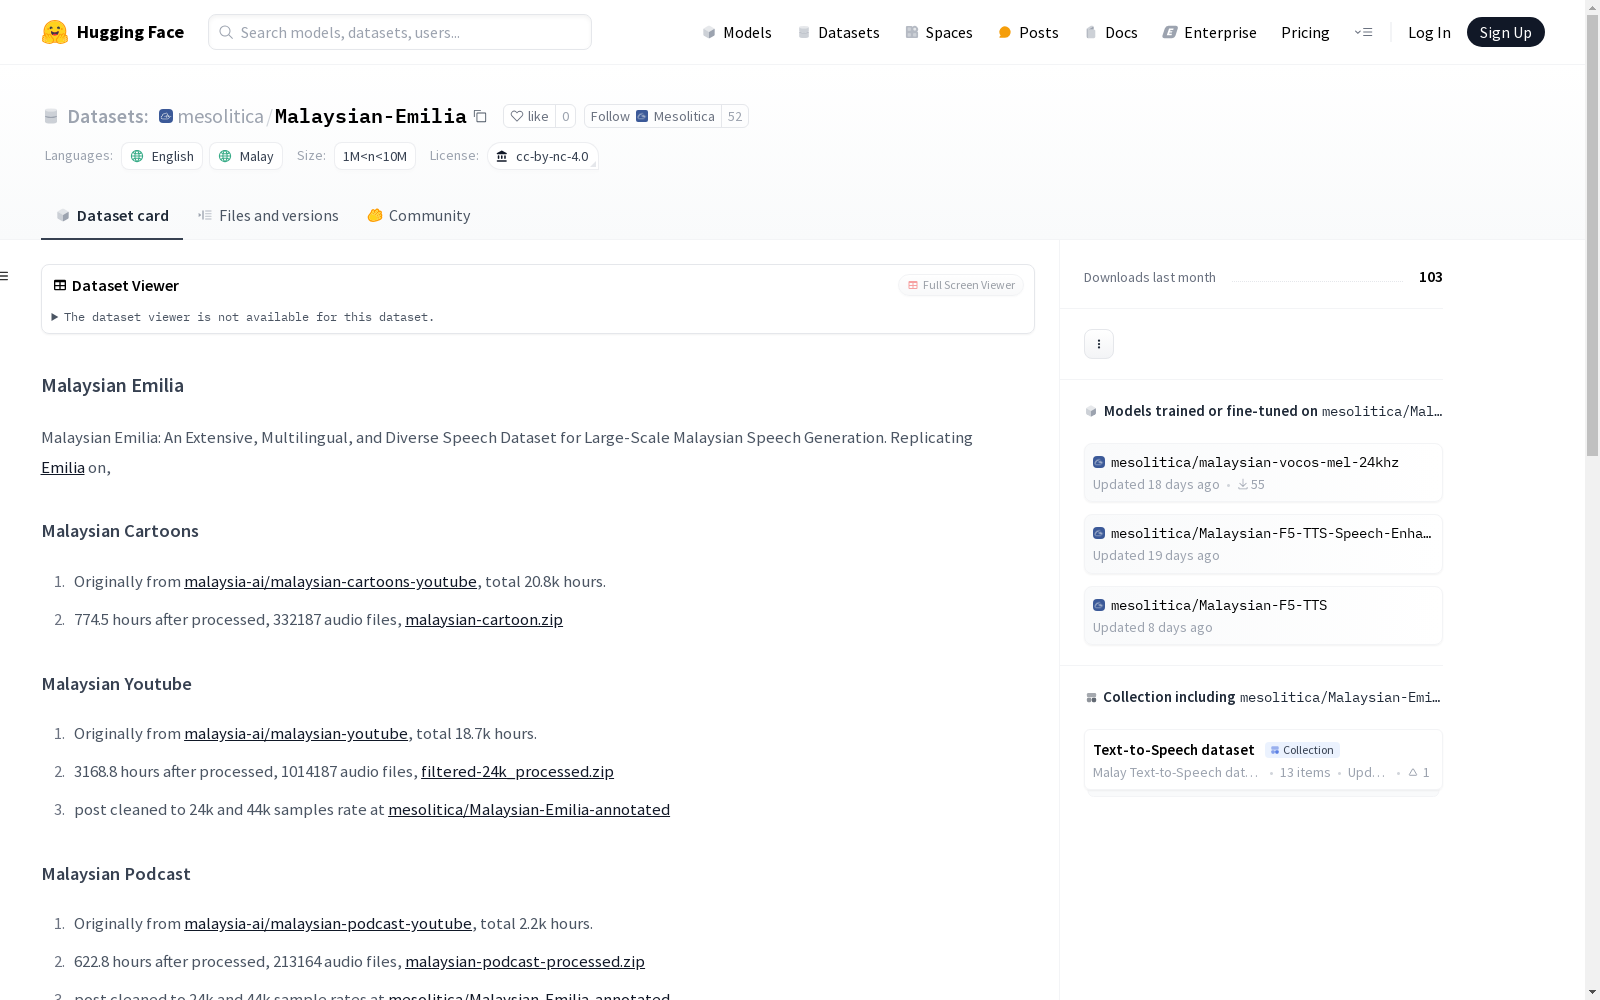This screenshot has height=1000, width=1600.
Task: Open the Full Screen Viewer
Action: point(961,285)
